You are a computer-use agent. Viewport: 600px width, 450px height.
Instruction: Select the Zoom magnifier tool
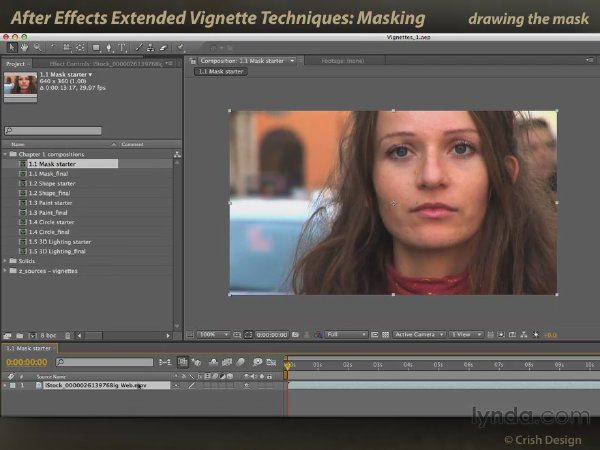click(x=37, y=47)
